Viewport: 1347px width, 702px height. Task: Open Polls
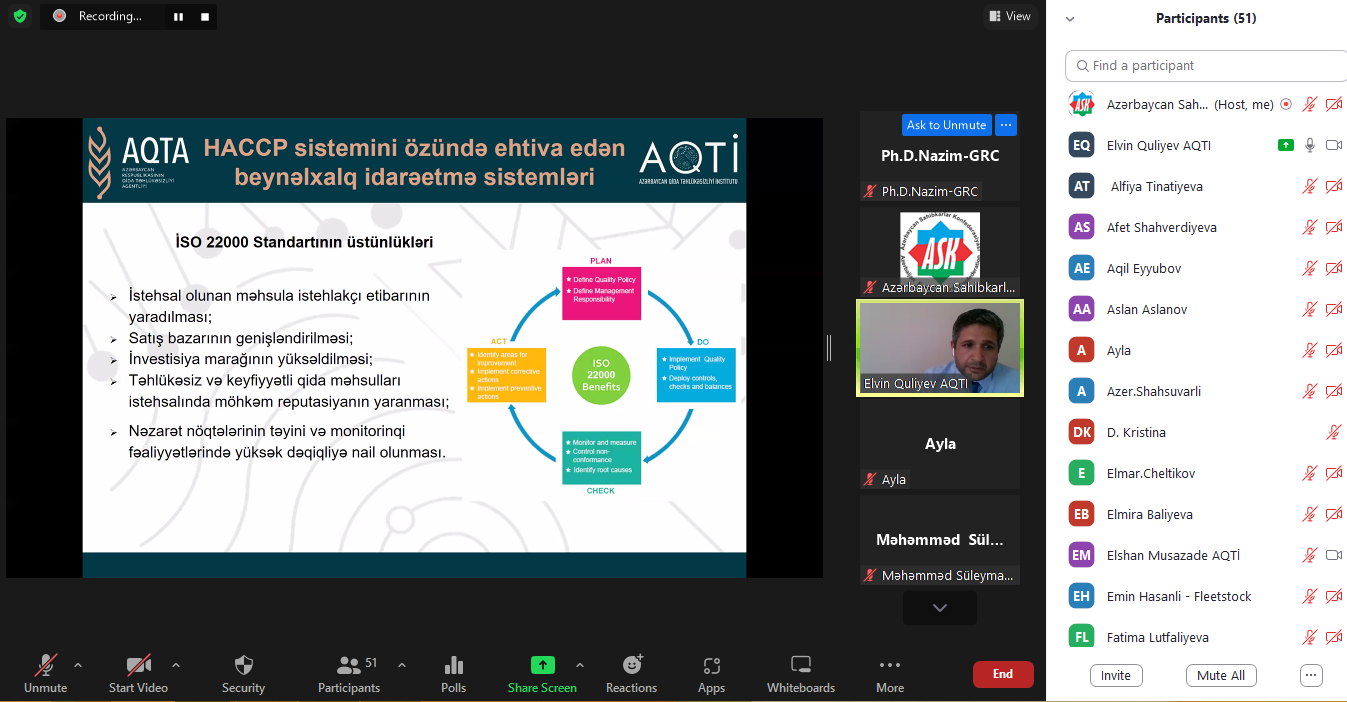[x=453, y=673]
